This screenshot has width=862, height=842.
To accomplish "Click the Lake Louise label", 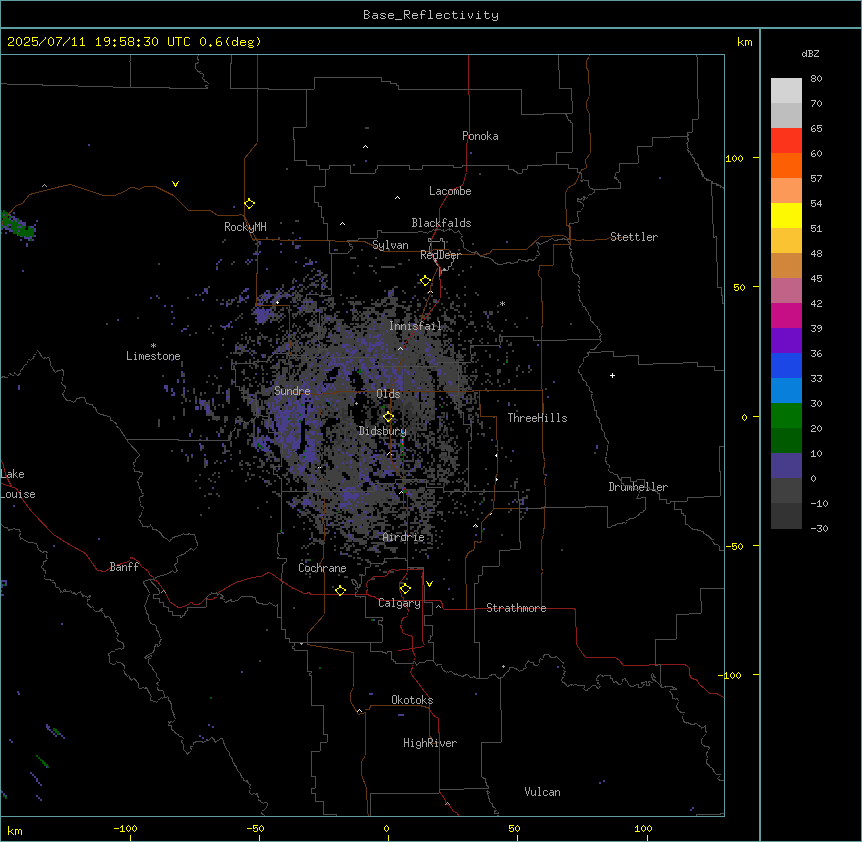I will 18,484.
